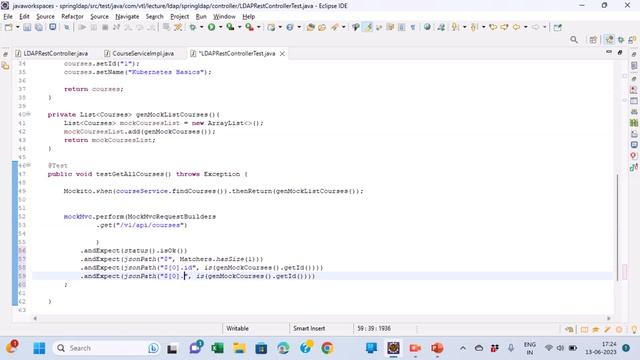Click the Smart Insert status bar field

click(x=309, y=329)
